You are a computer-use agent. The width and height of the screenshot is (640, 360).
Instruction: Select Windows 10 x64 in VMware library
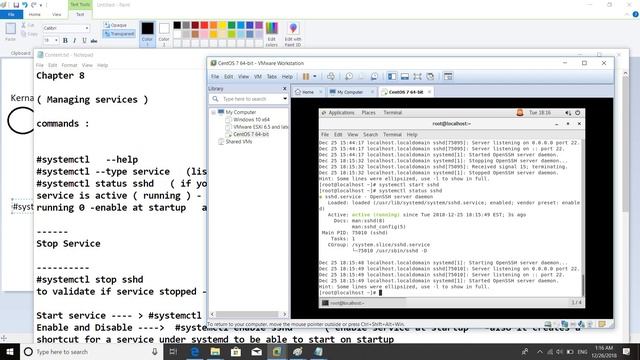tap(251, 120)
